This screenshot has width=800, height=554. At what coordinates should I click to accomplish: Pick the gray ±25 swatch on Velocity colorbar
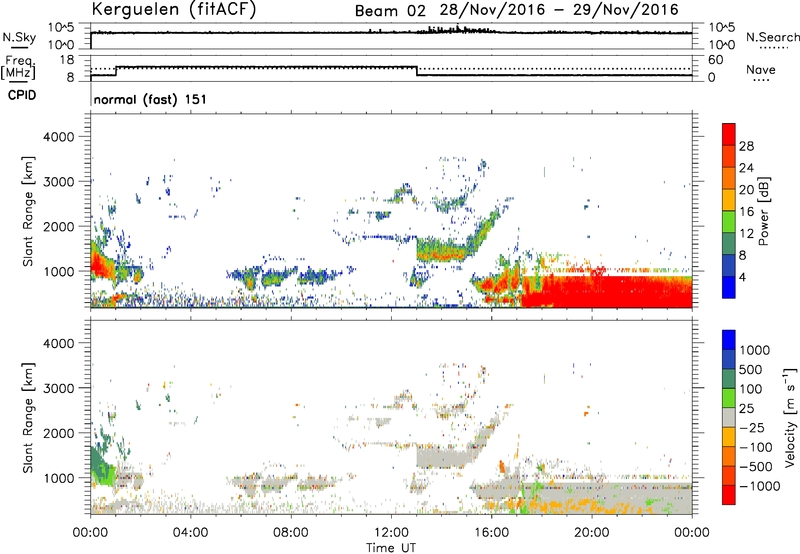tap(729, 418)
